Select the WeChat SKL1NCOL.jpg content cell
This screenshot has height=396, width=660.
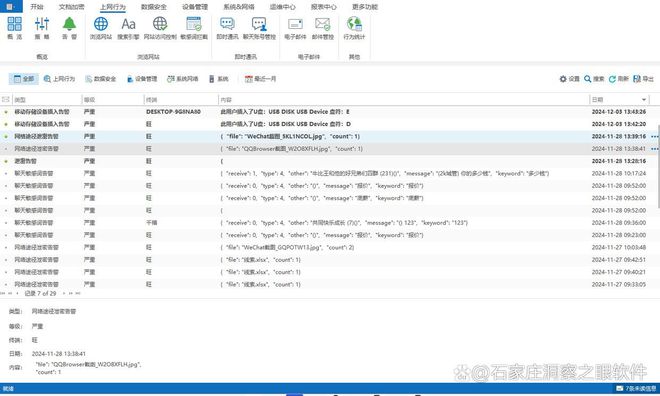[x=290, y=136]
